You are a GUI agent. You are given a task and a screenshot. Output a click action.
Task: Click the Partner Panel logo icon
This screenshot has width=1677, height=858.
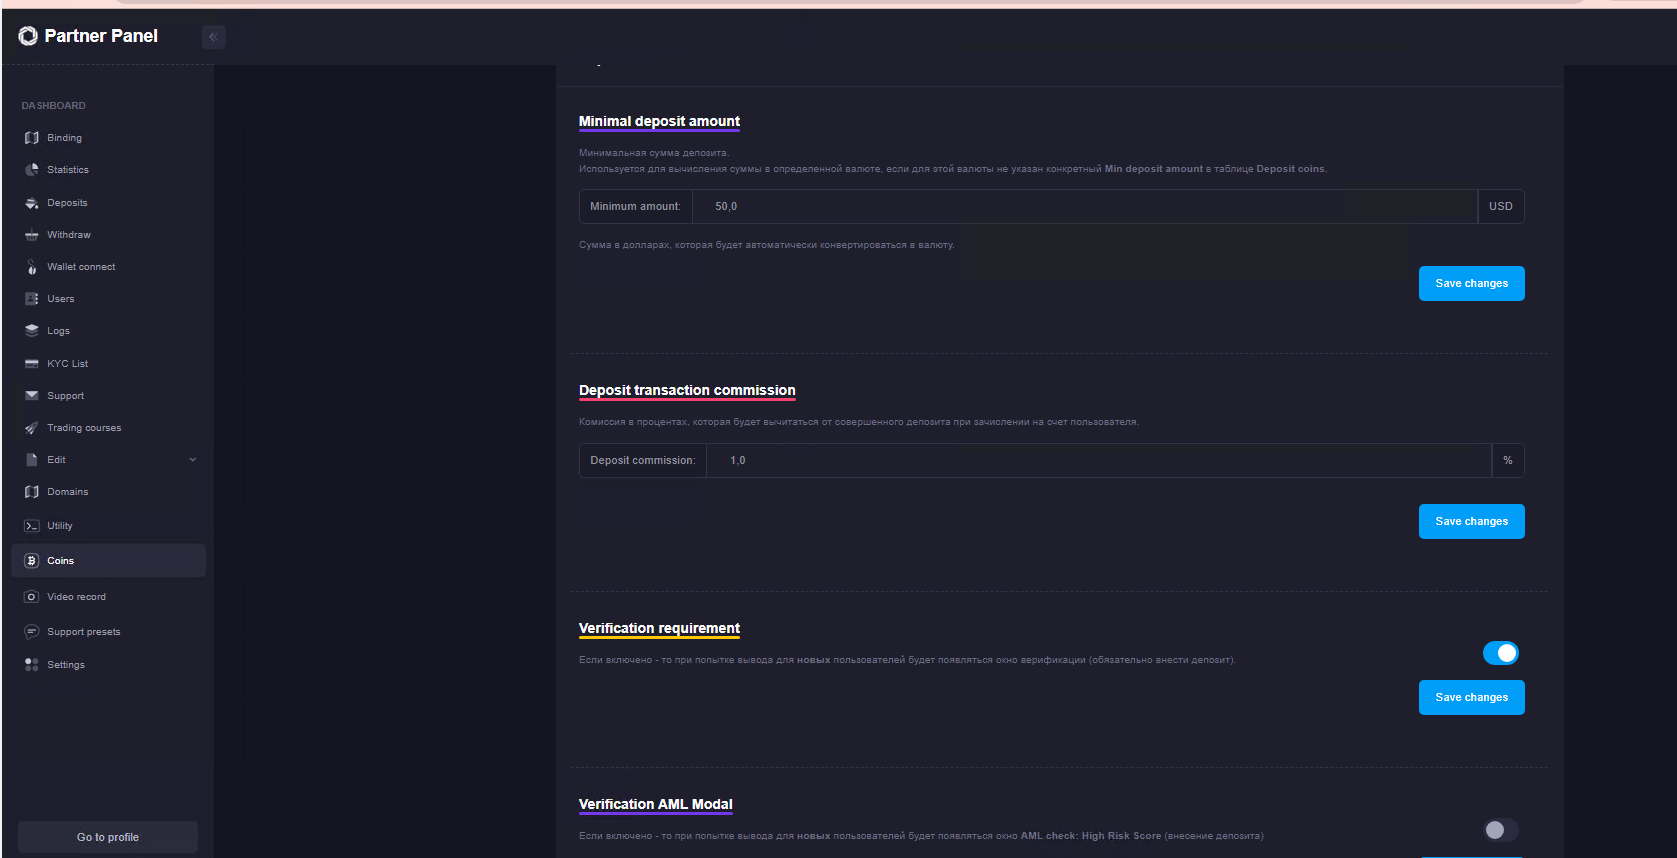[x=28, y=36]
